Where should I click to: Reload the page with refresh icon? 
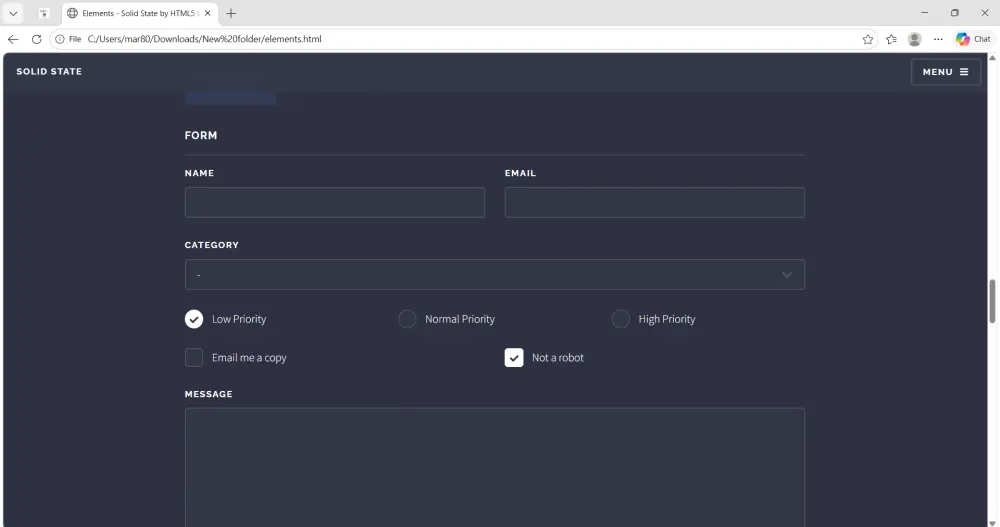36,39
